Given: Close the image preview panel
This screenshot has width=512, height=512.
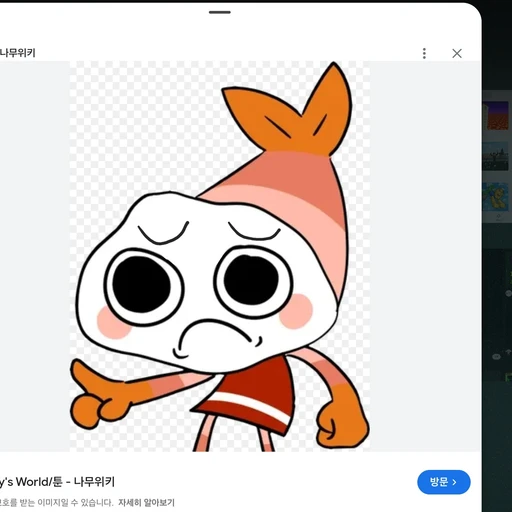Looking at the screenshot, I should (457, 53).
